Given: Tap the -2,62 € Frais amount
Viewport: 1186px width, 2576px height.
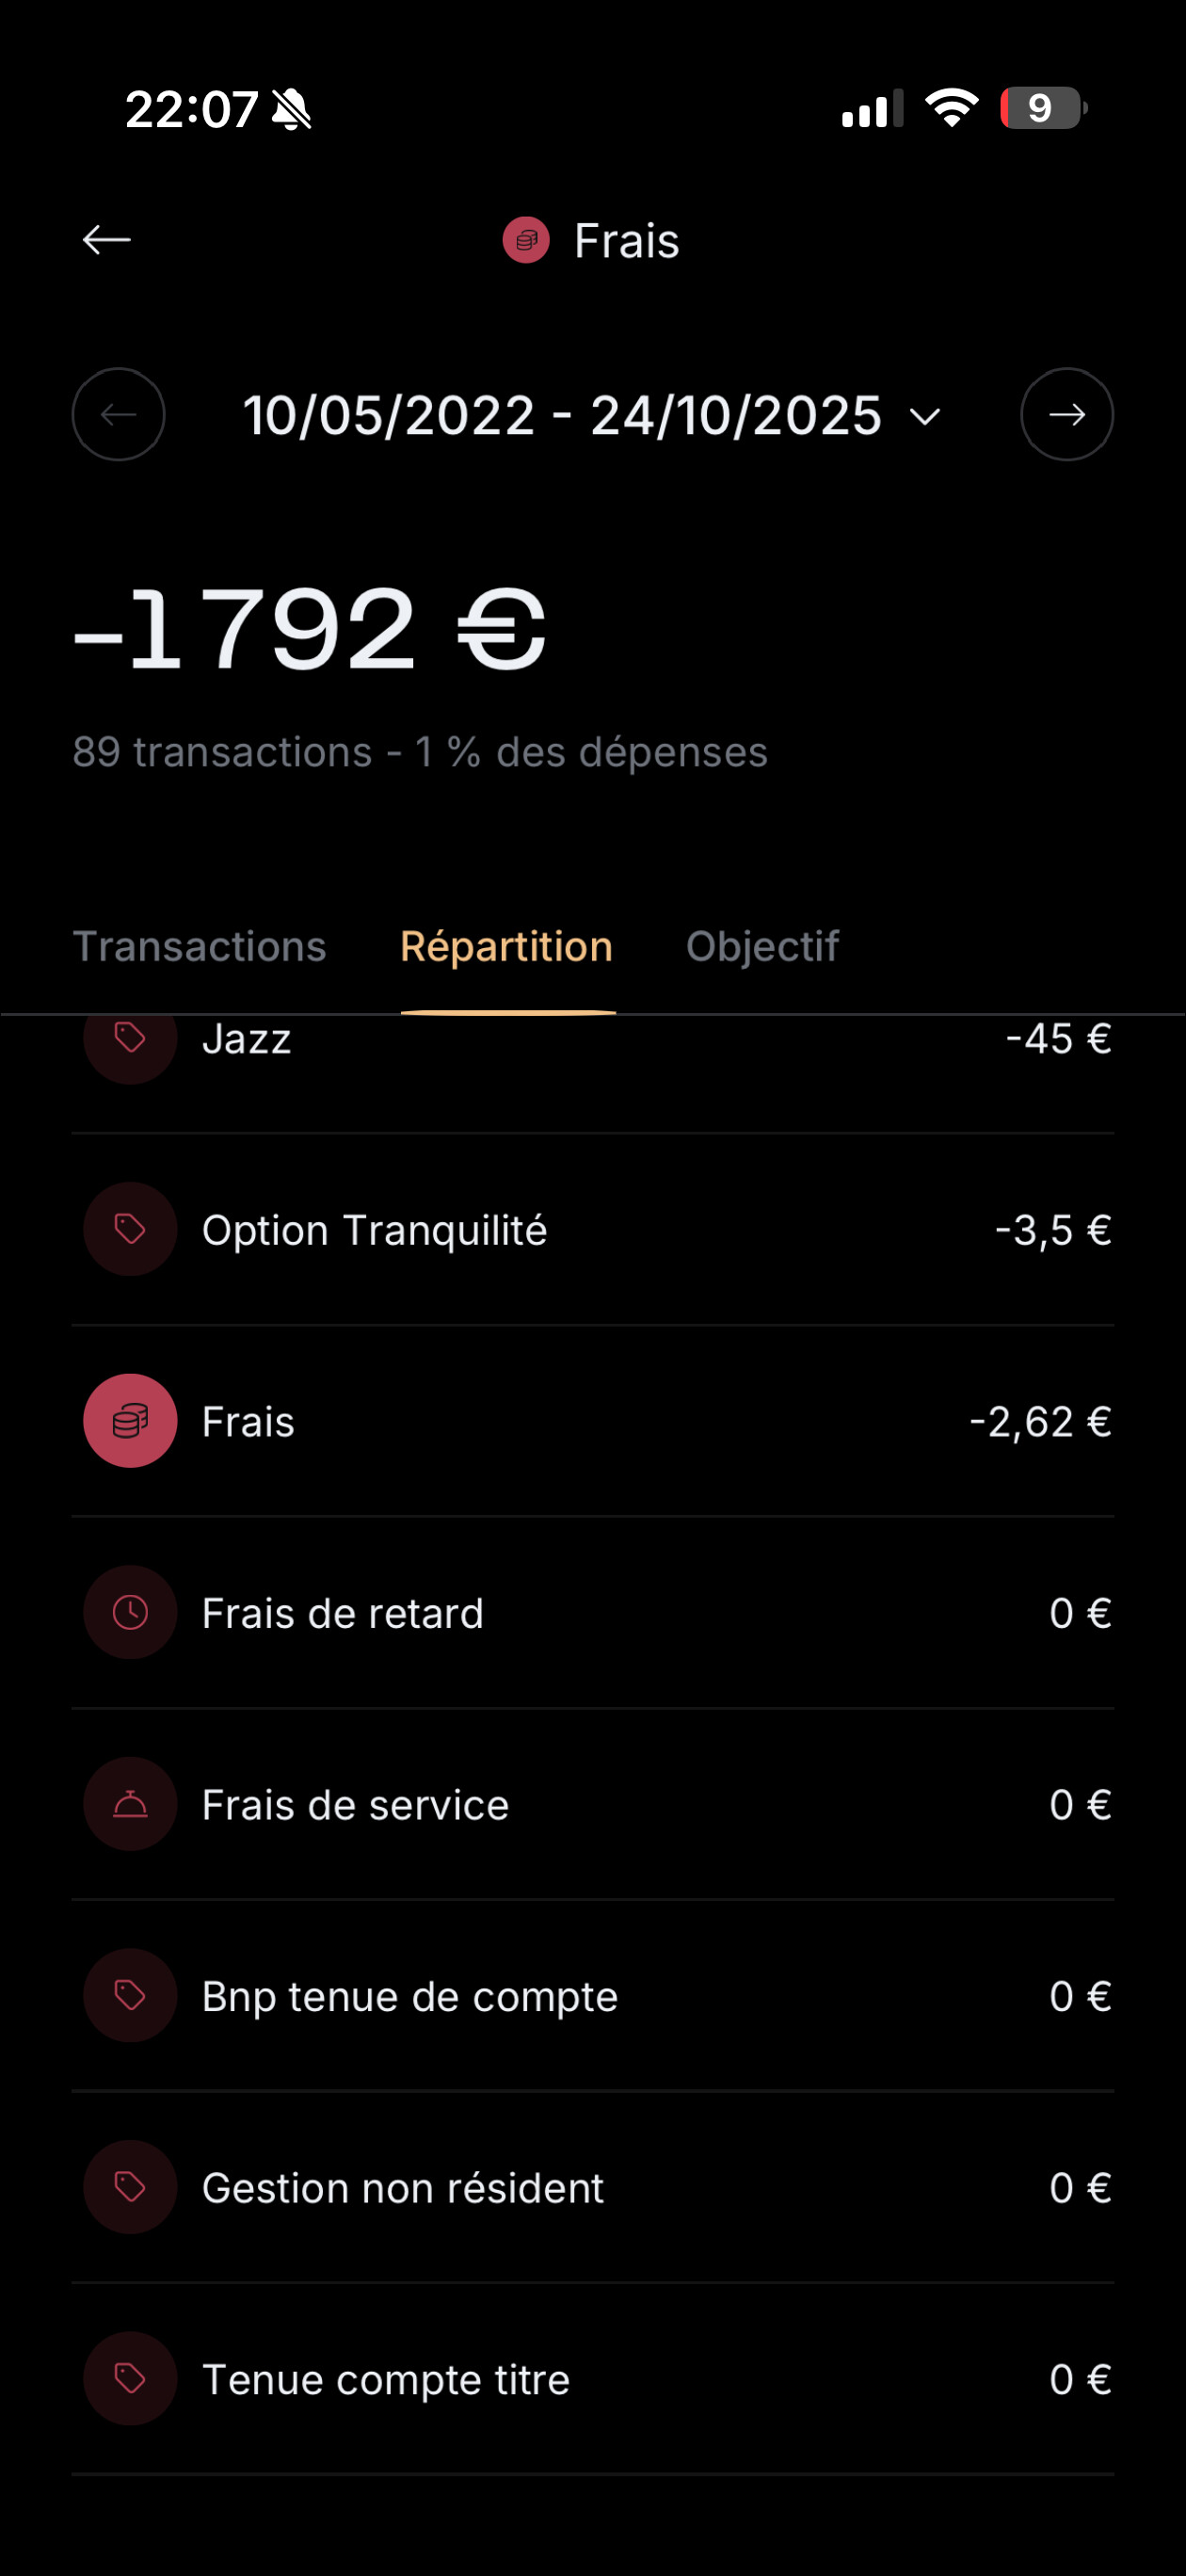Looking at the screenshot, I should click(1040, 1421).
